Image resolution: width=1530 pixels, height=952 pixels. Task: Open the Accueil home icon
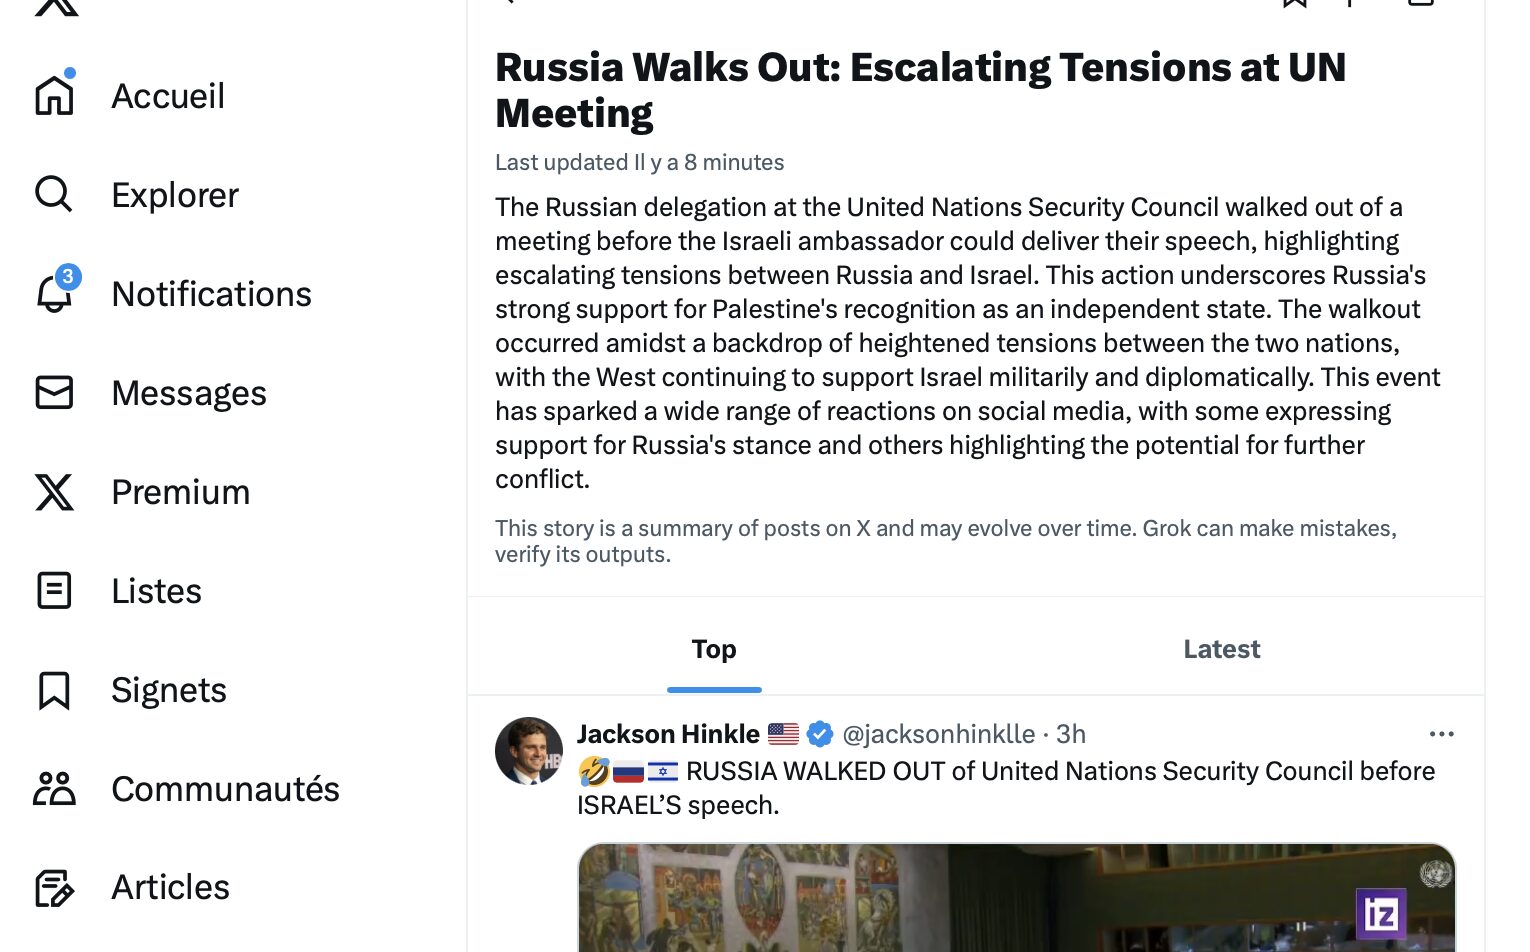(54, 96)
